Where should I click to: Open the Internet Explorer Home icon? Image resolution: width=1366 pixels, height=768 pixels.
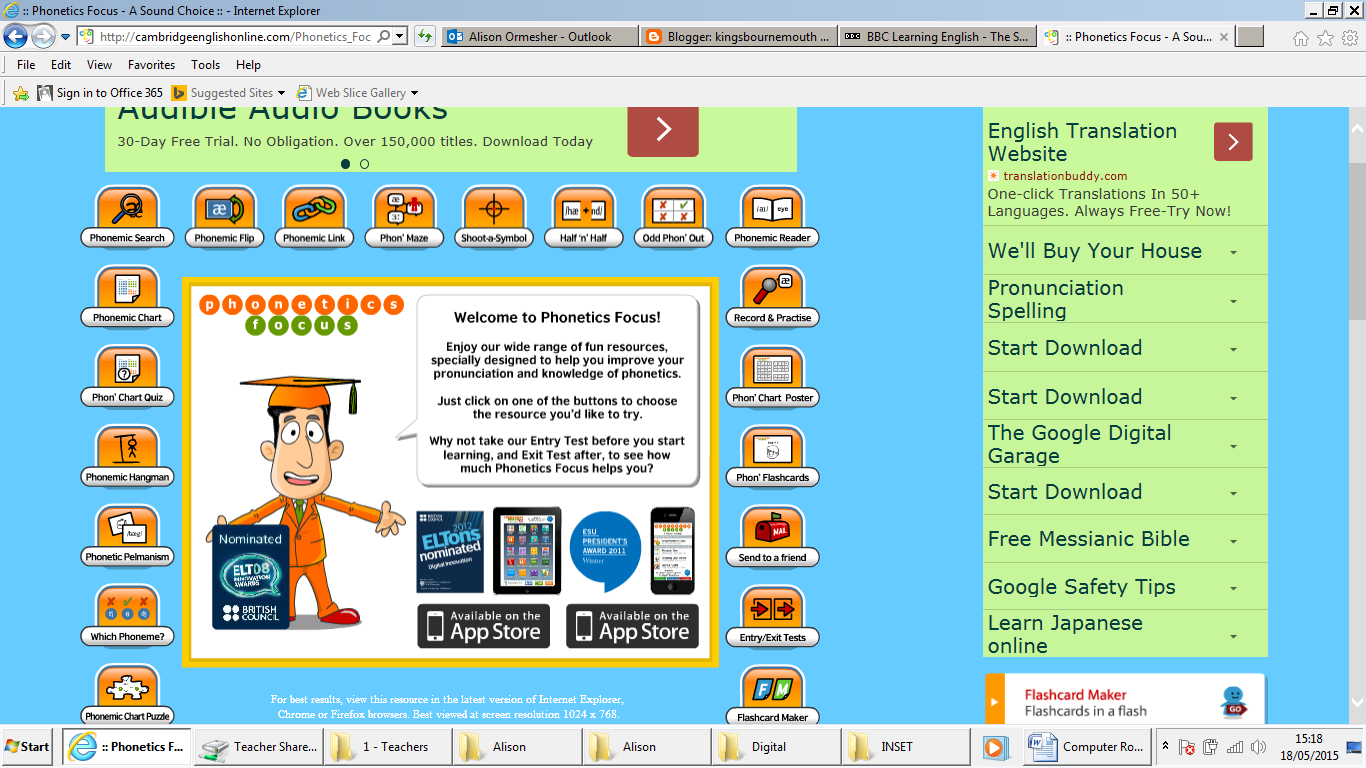pos(1300,38)
